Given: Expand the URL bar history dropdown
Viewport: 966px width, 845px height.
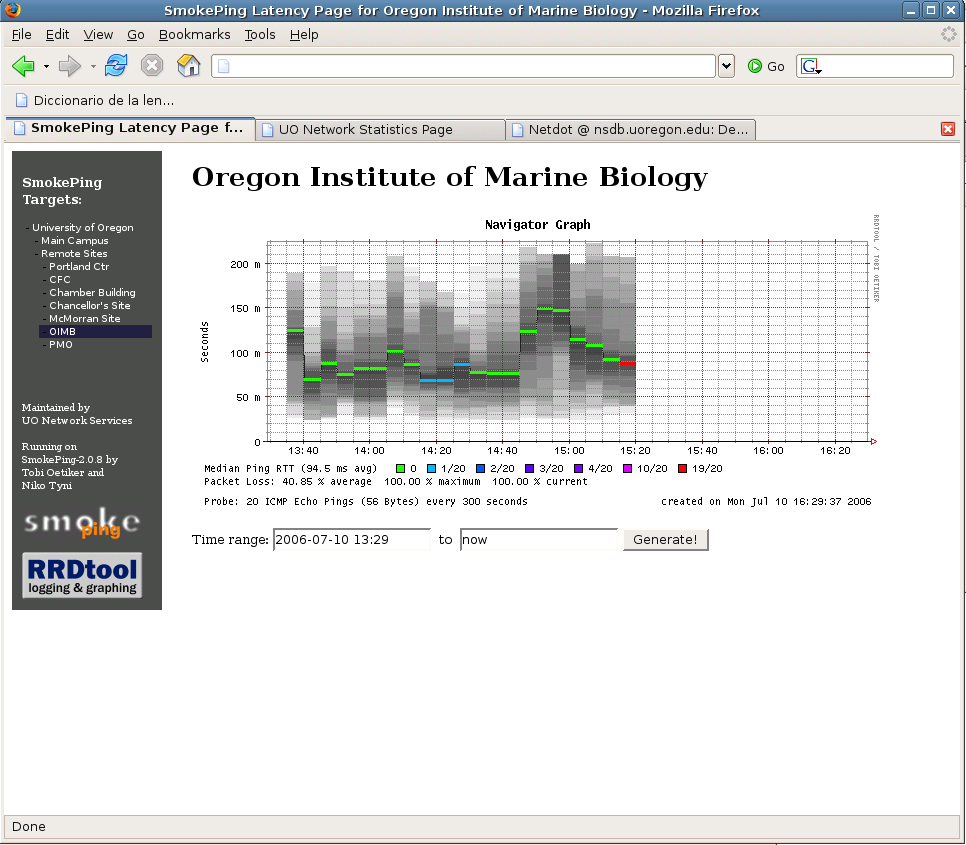Looking at the screenshot, I should pyautogui.click(x=726, y=66).
